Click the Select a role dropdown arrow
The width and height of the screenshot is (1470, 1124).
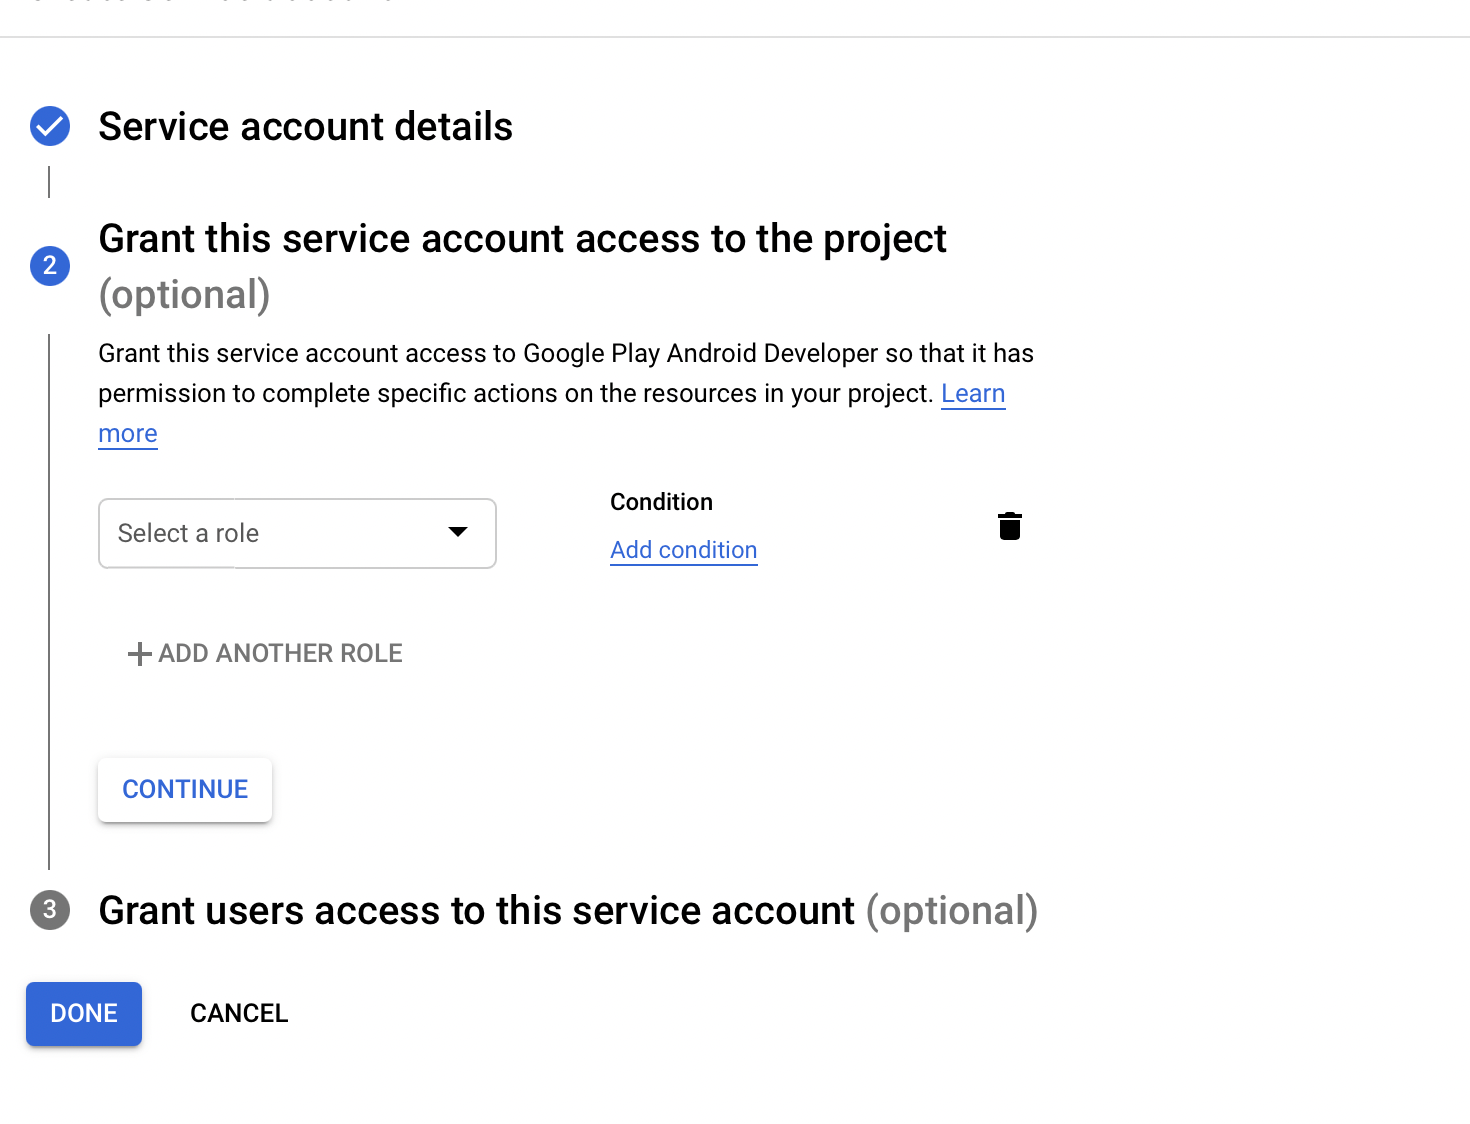tap(458, 532)
